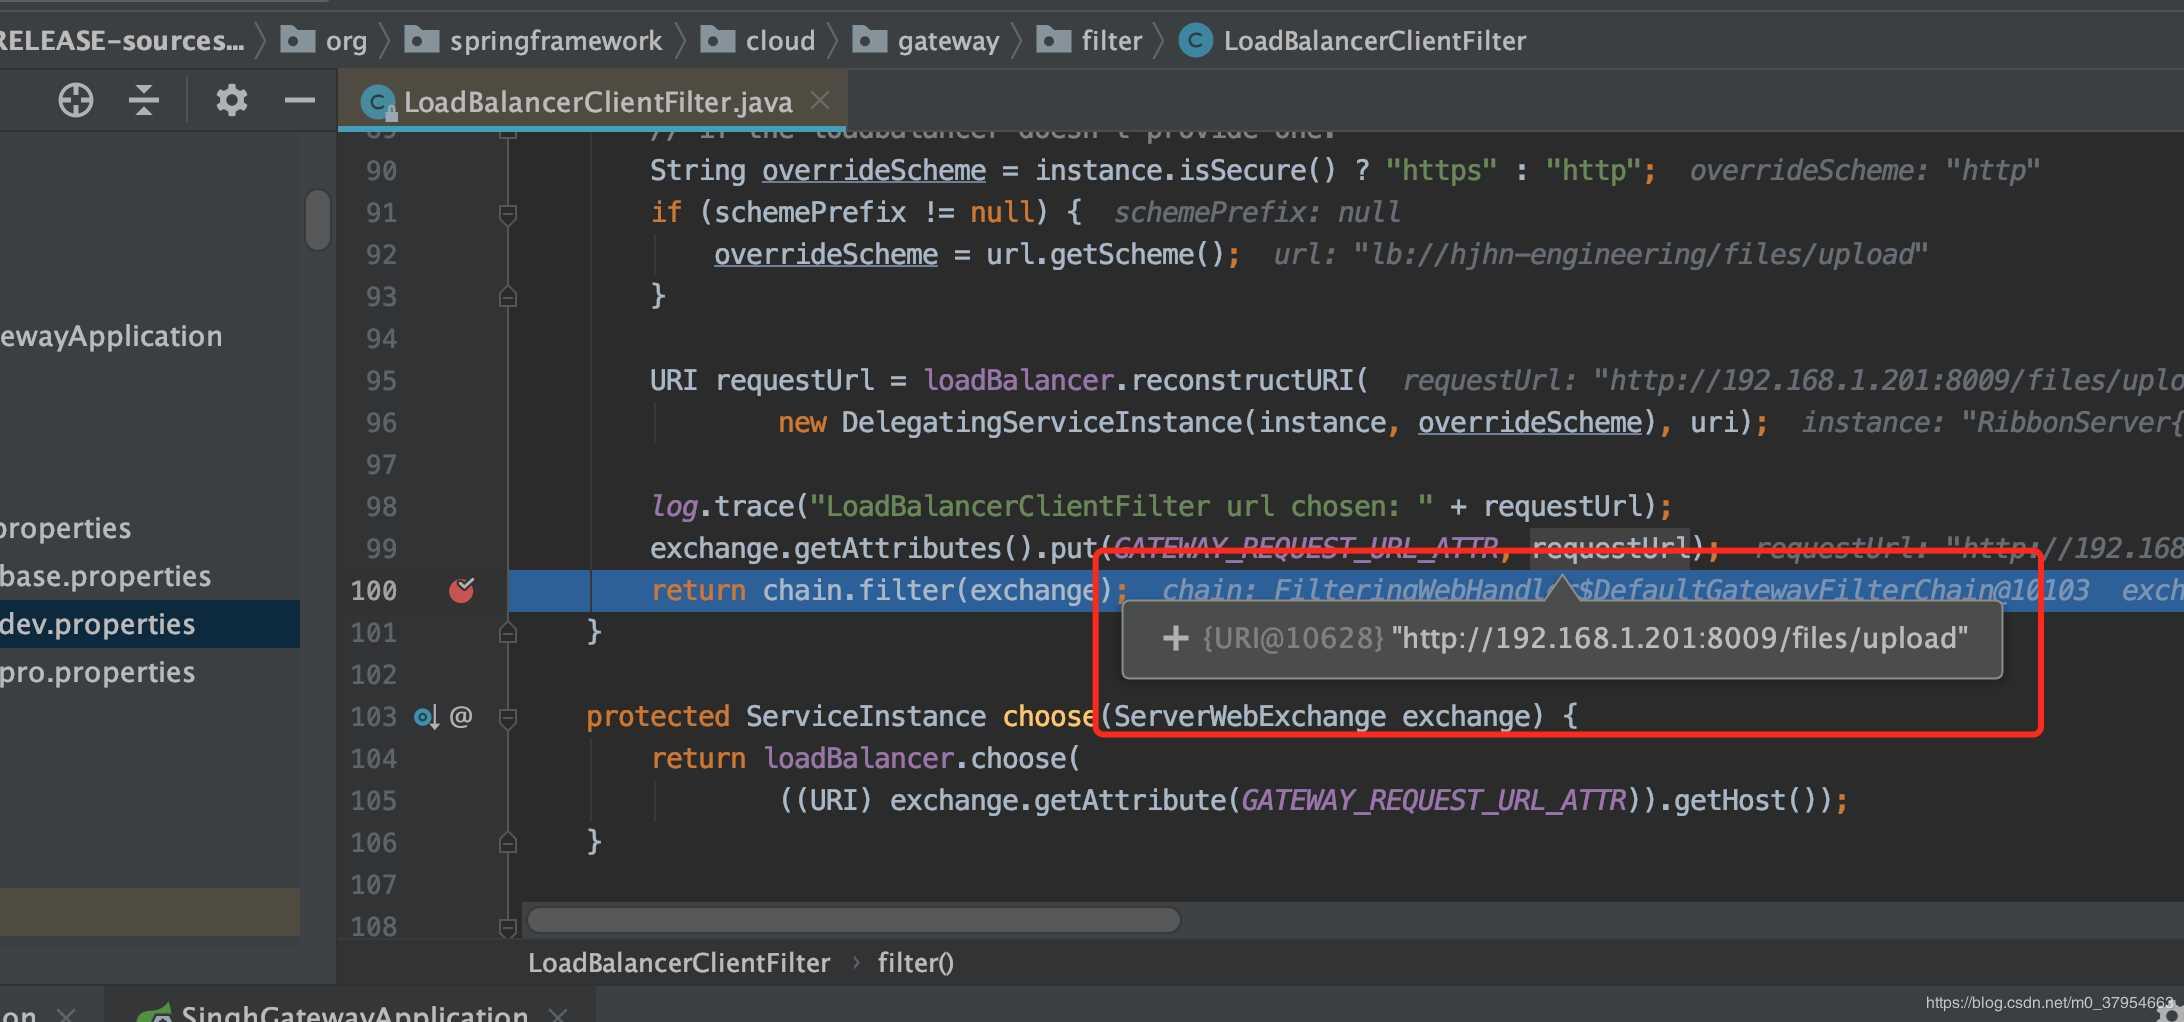Toggle the breakpoint at line 100
Screen dimensions: 2184x1022
[x=461, y=591]
